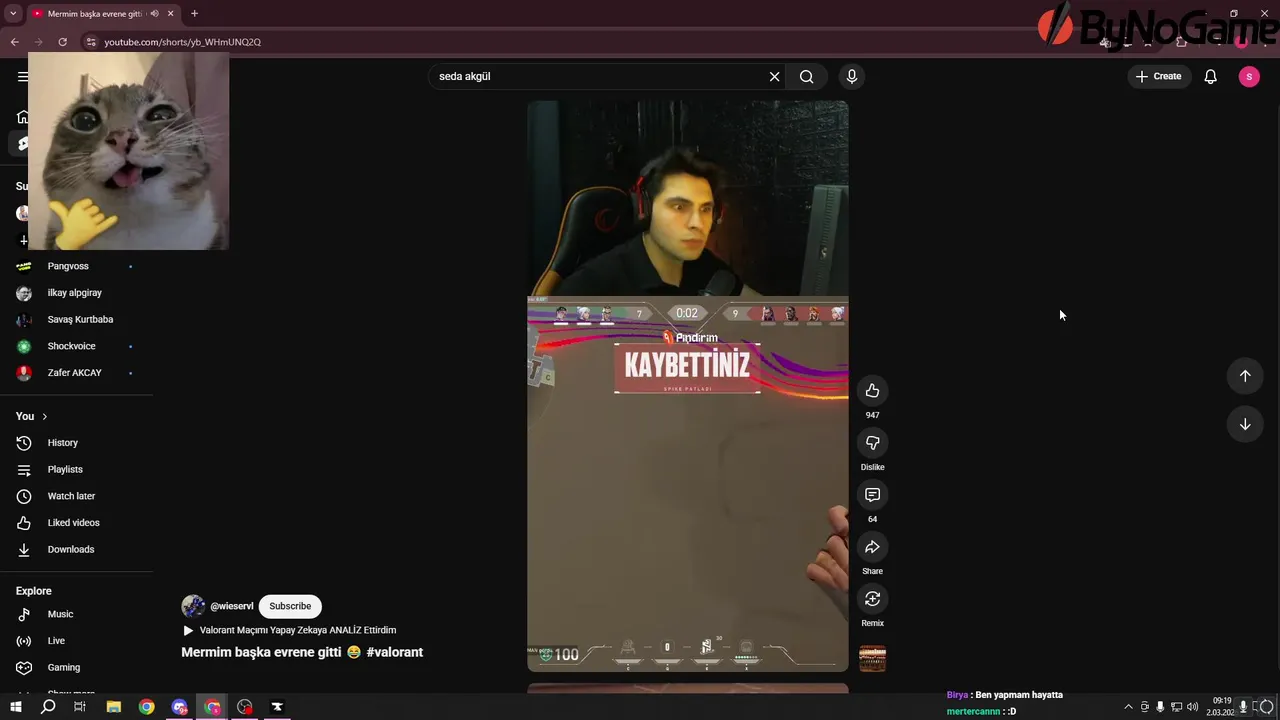Image resolution: width=1280 pixels, height=720 pixels.
Task: Go to the next short with down arrow
Action: [x=1245, y=424]
